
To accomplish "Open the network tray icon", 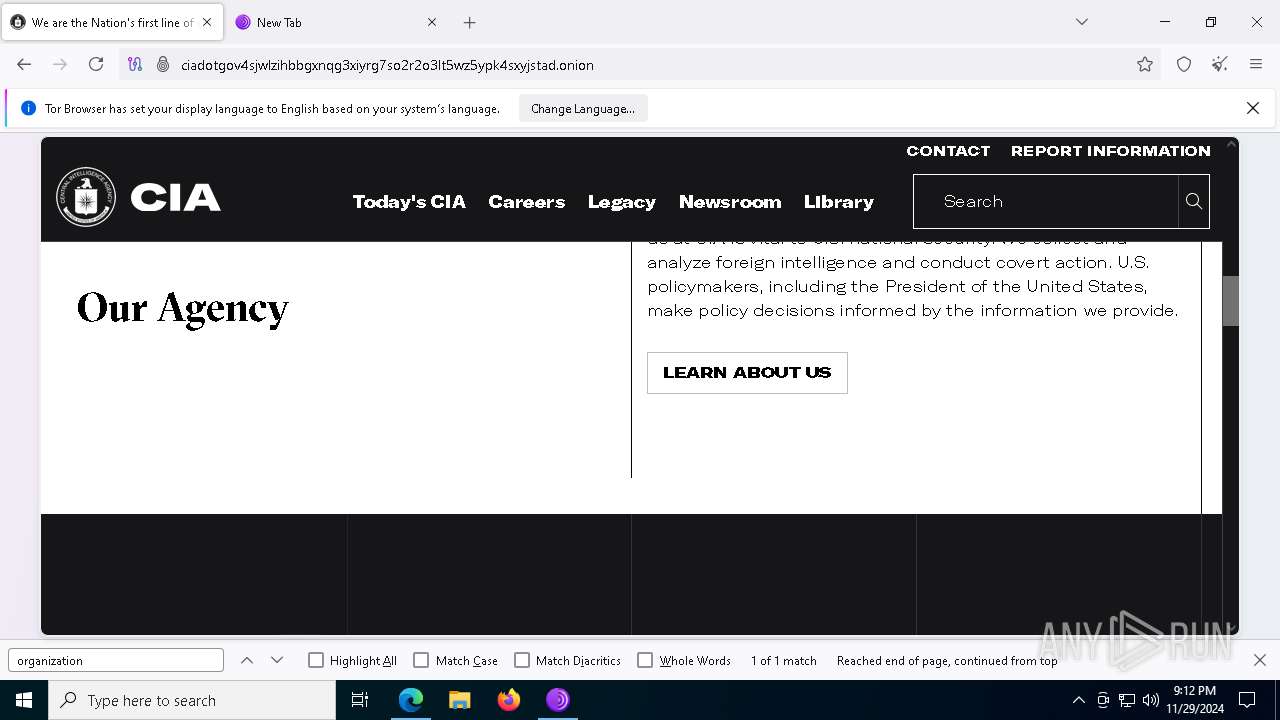I will [1127, 700].
